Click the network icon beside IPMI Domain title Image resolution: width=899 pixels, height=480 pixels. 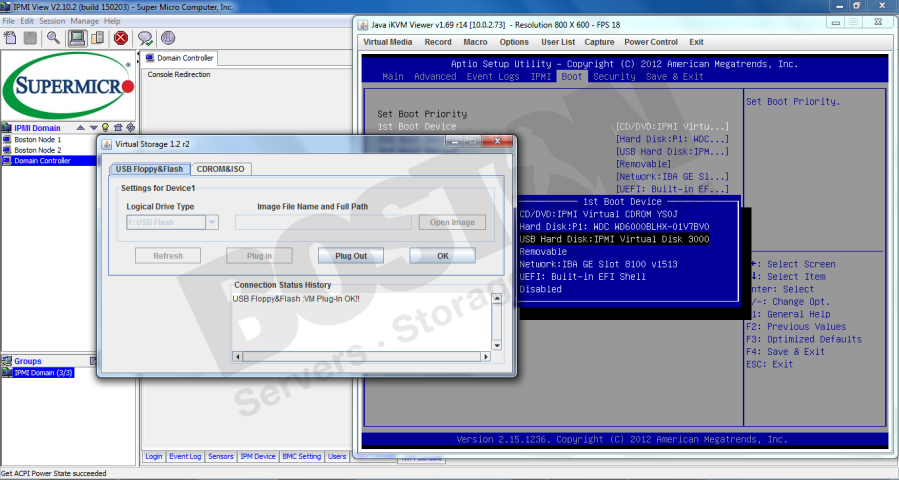point(7,128)
